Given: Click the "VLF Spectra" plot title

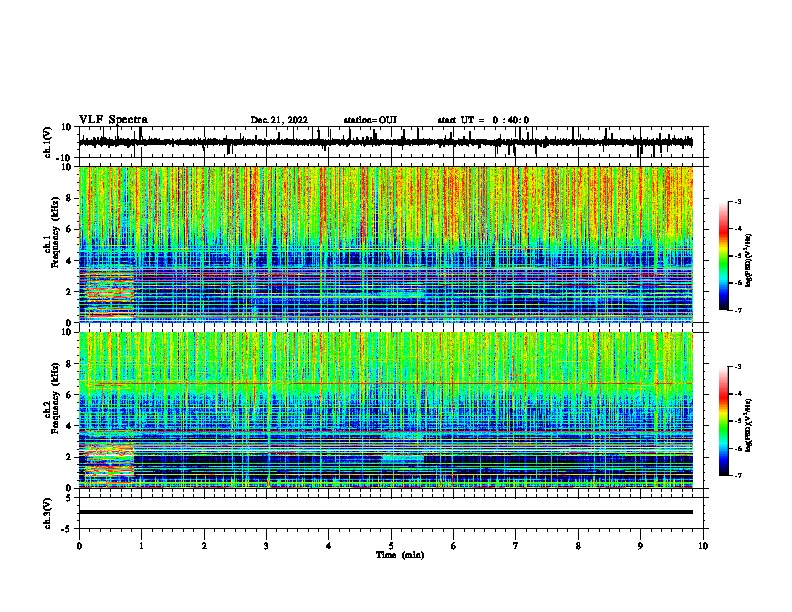Looking at the screenshot, I should click(x=113, y=120).
